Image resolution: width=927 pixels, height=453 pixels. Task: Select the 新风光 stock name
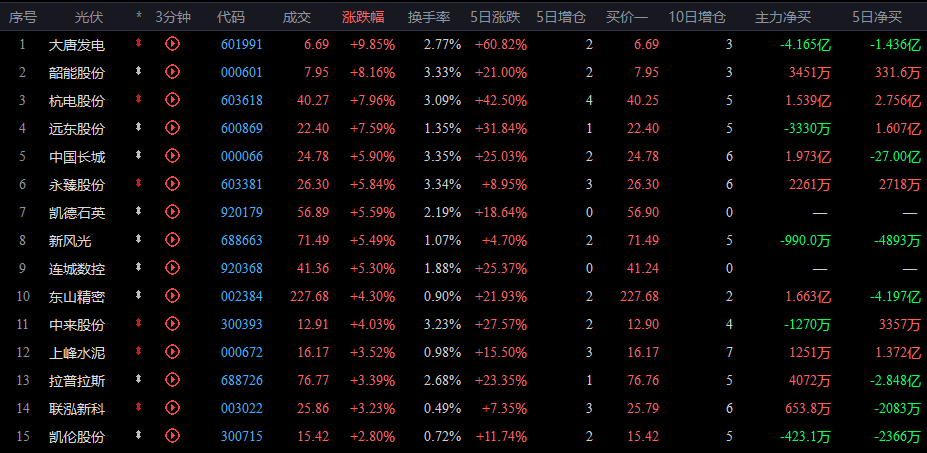pos(70,241)
